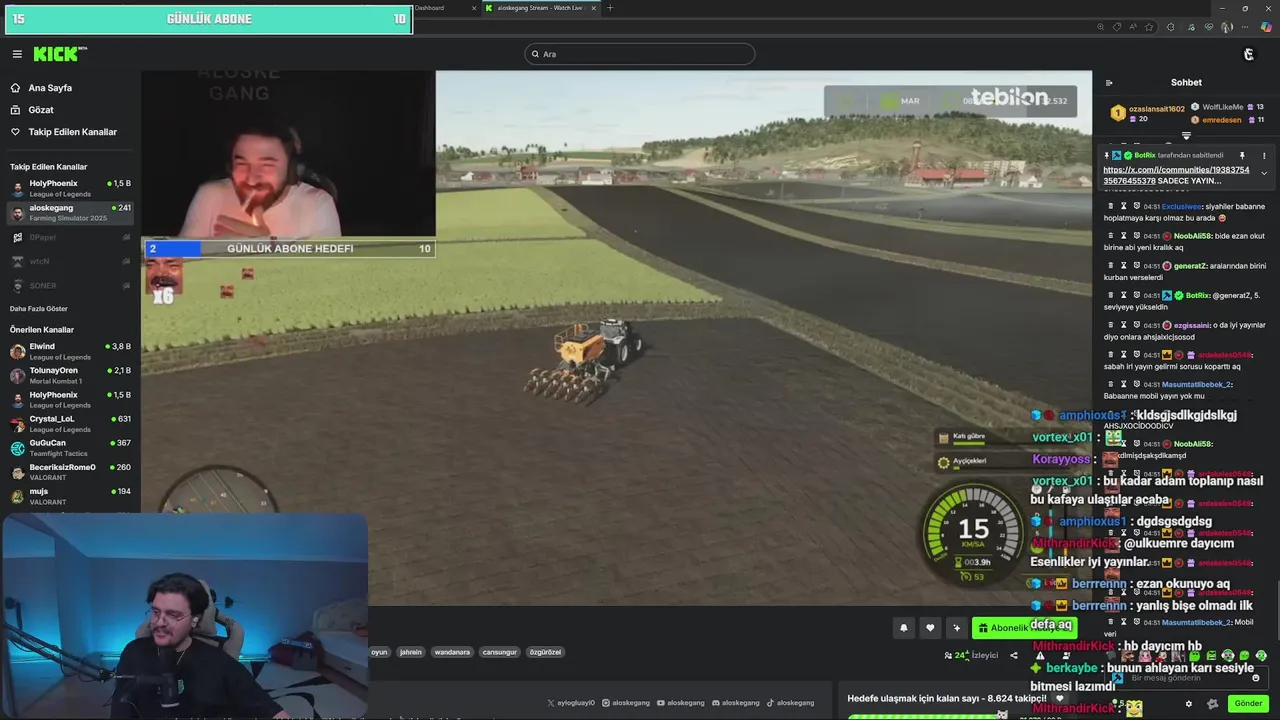Expand the gifter leaderboard handle
Image resolution: width=1280 pixels, height=720 pixels.
pos(1186,136)
